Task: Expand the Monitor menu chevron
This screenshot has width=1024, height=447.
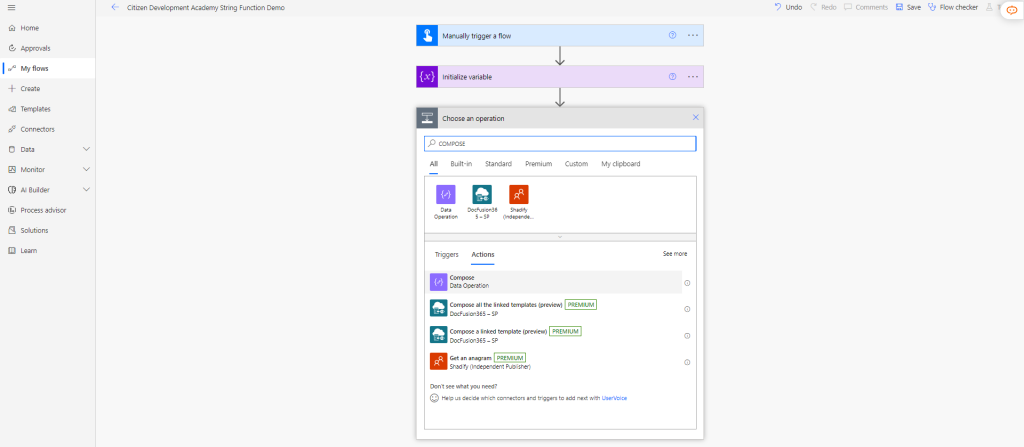Action: [x=86, y=170]
